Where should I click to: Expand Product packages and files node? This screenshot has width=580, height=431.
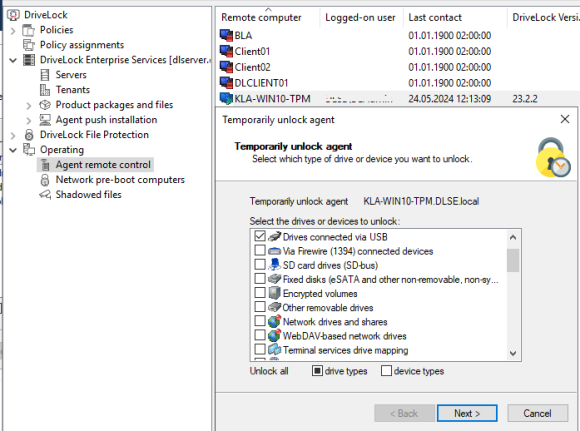29,105
